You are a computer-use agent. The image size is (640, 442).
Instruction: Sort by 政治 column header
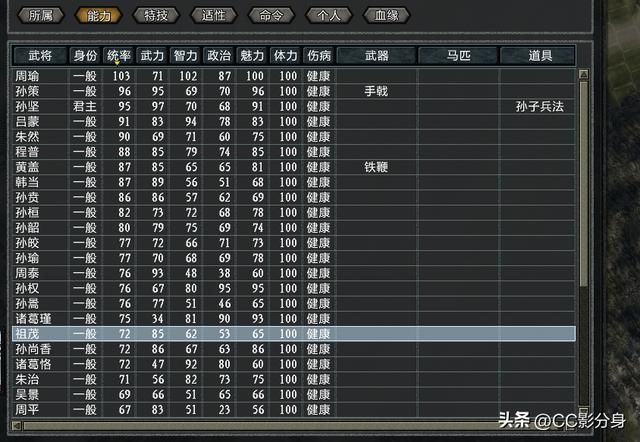point(219,56)
